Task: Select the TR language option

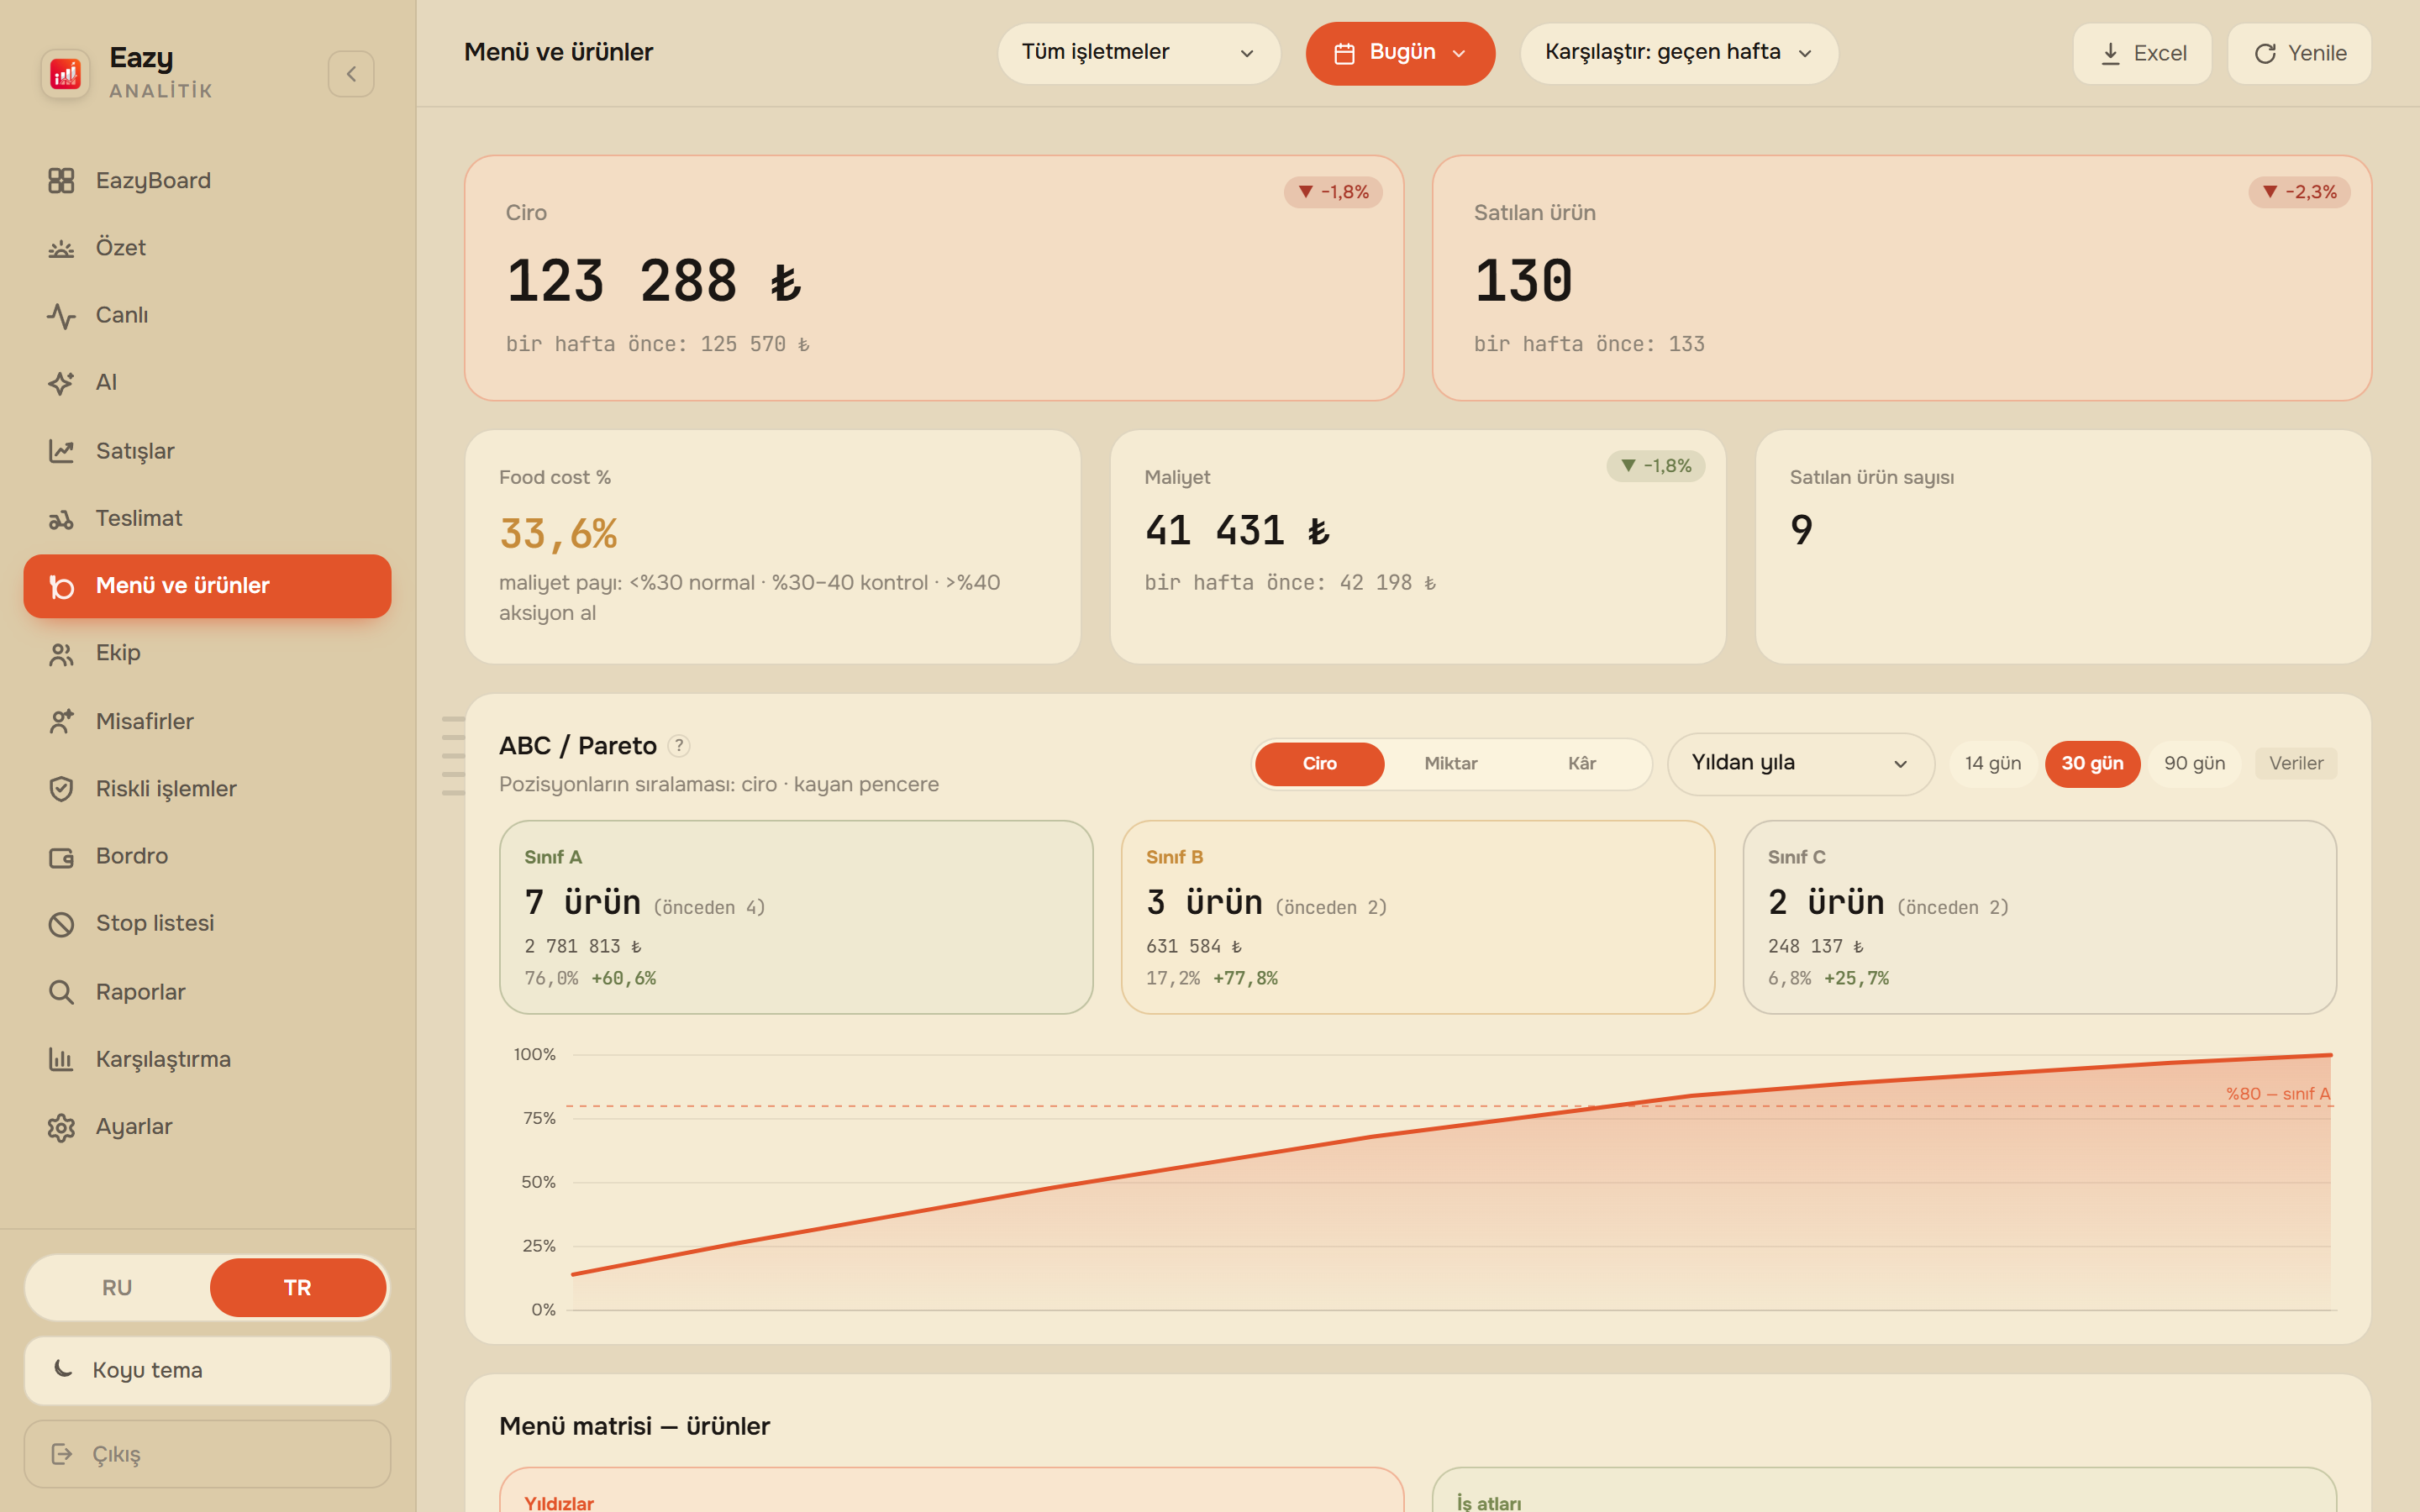Action: (298, 1288)
